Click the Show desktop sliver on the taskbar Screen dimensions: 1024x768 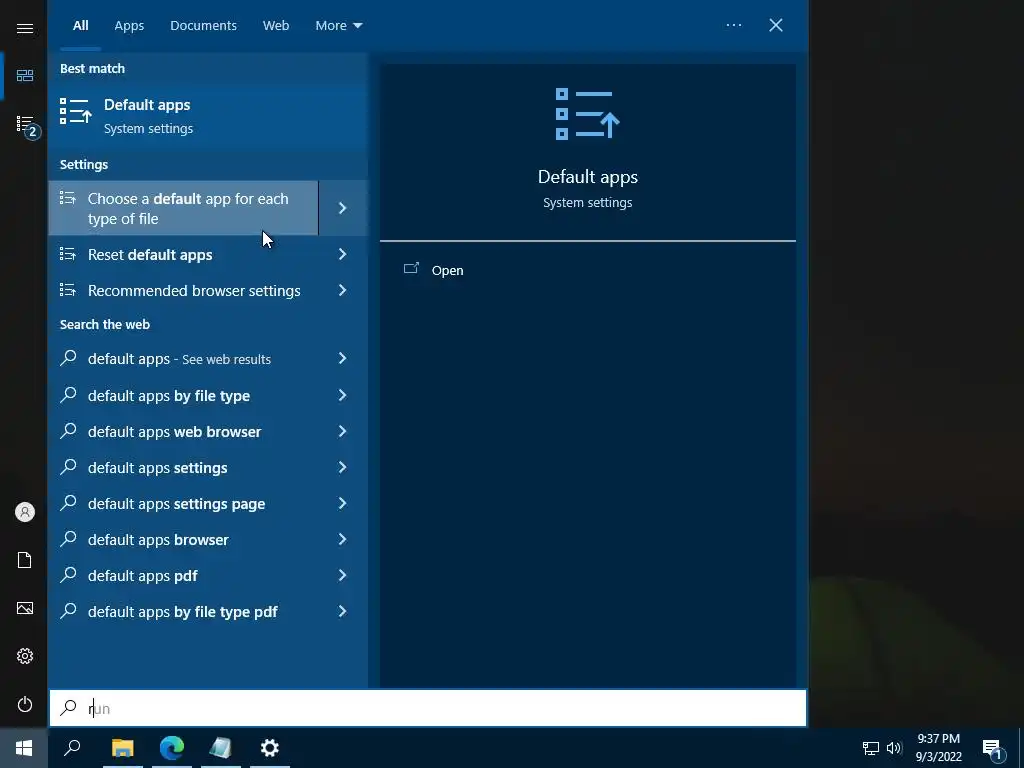click(x=1021, y=748)
